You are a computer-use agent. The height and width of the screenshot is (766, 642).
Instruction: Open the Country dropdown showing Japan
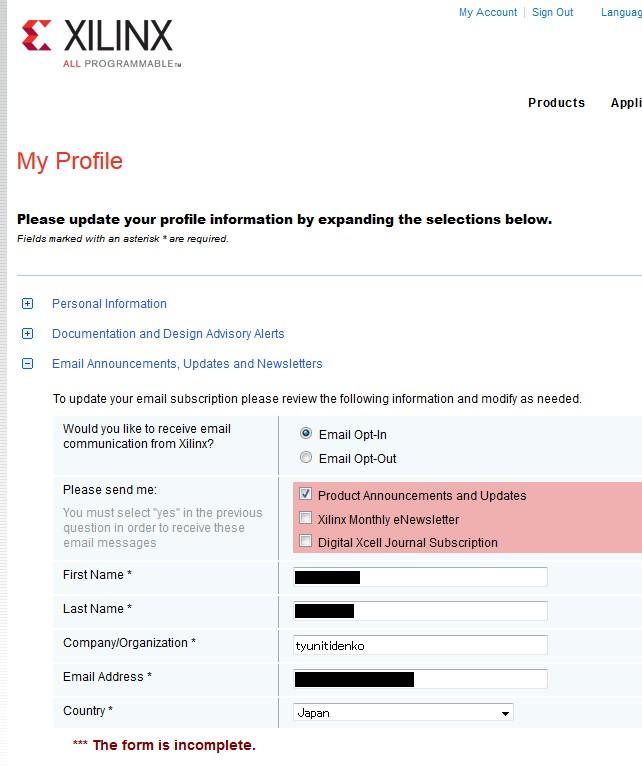[403, 713]
